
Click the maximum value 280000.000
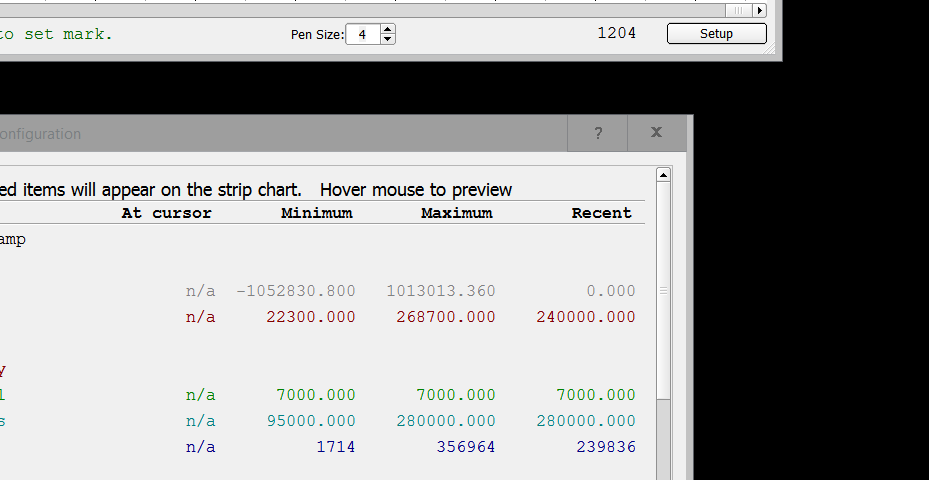[446, 421]
